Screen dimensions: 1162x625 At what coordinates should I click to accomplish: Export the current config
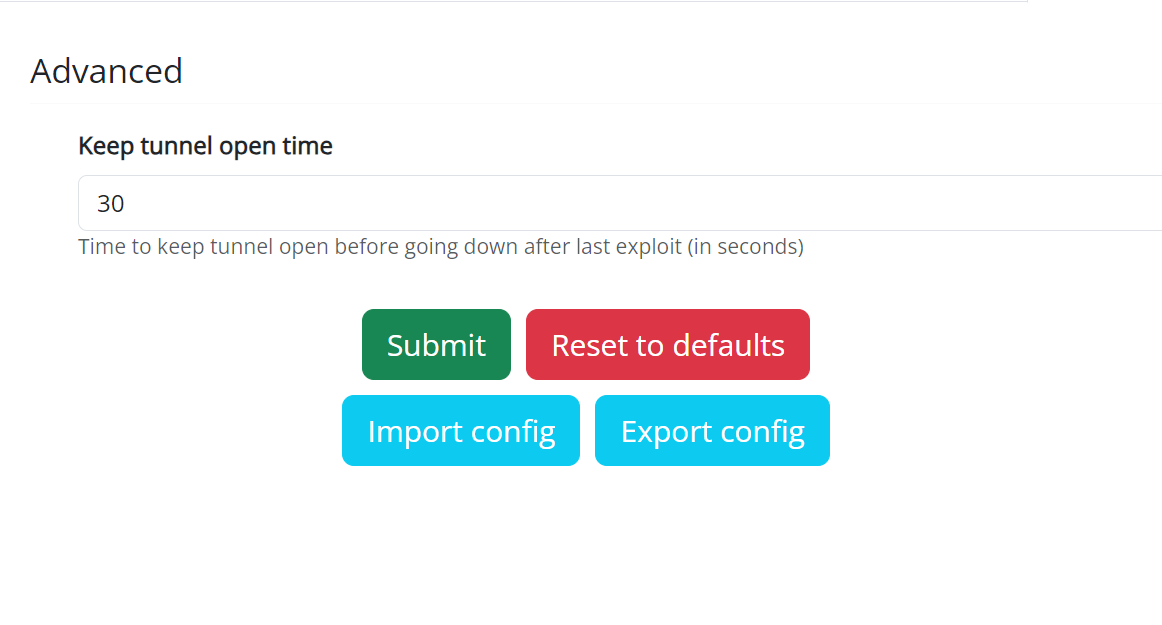click(712, 431)
